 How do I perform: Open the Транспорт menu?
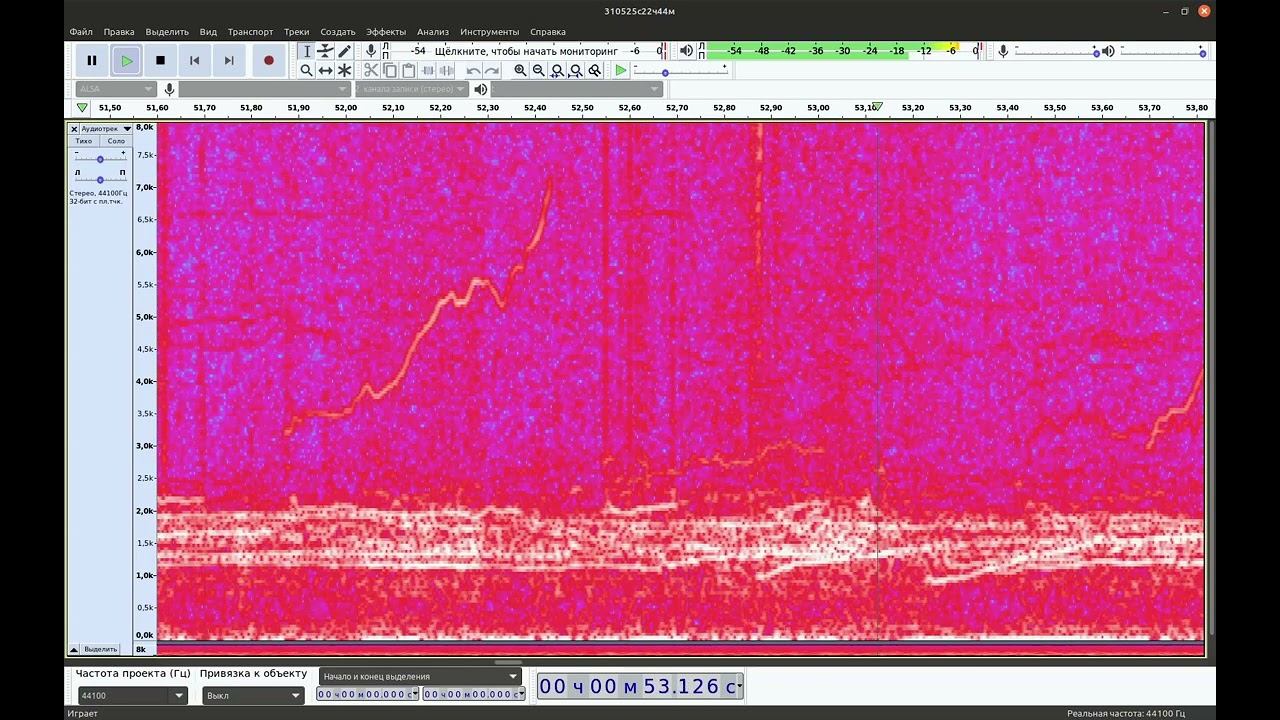point(250,32)
